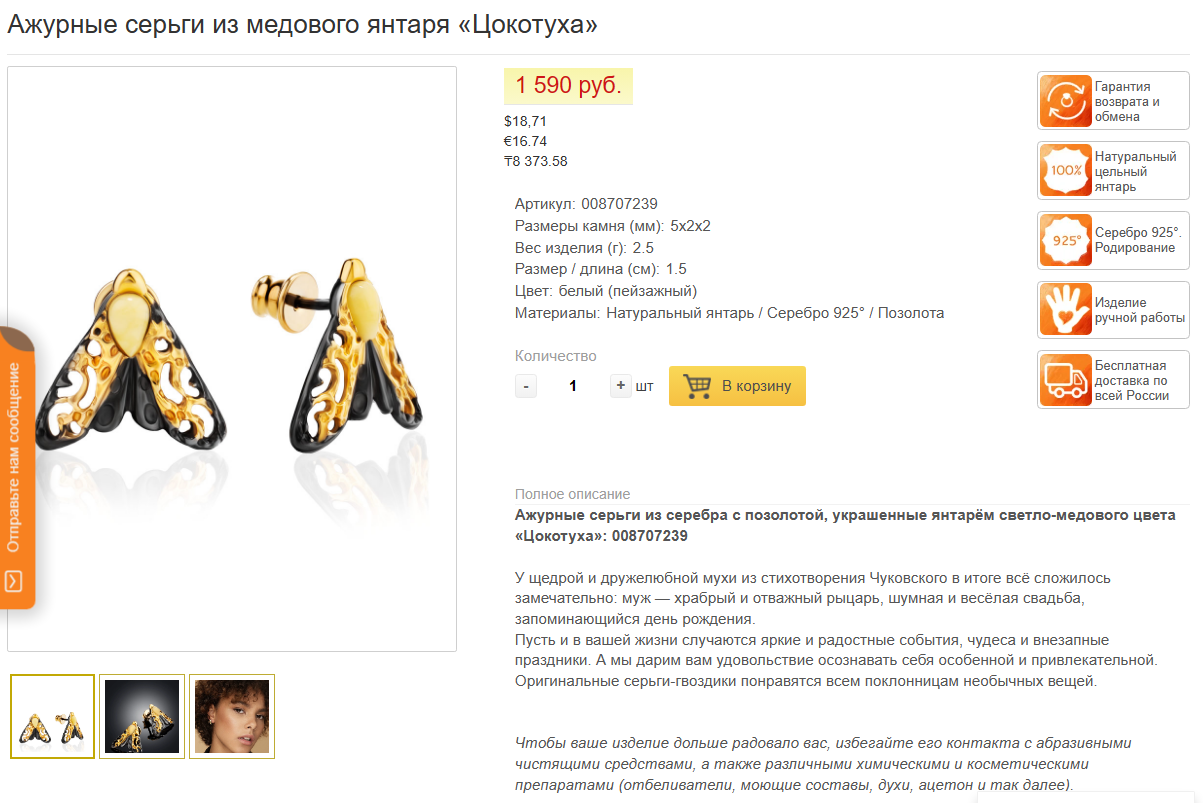
Task: Increase quantity with the plus button
Action: tap(621, 386)
